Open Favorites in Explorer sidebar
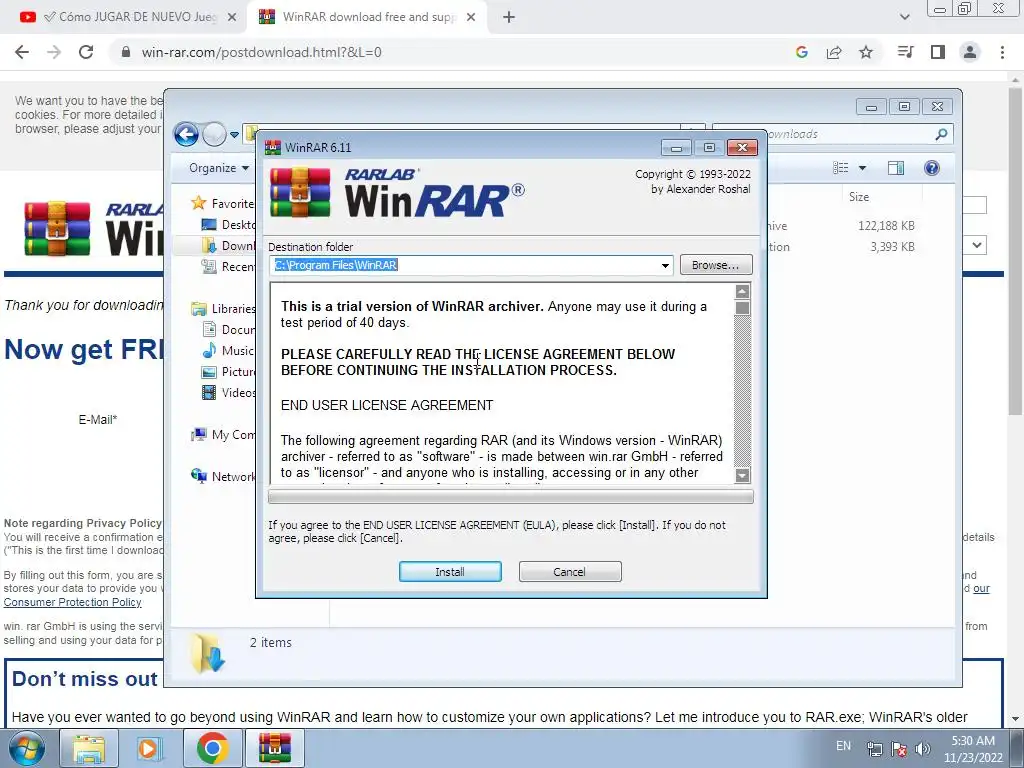This screenshot has width=1024, height=768. (222, 204)
